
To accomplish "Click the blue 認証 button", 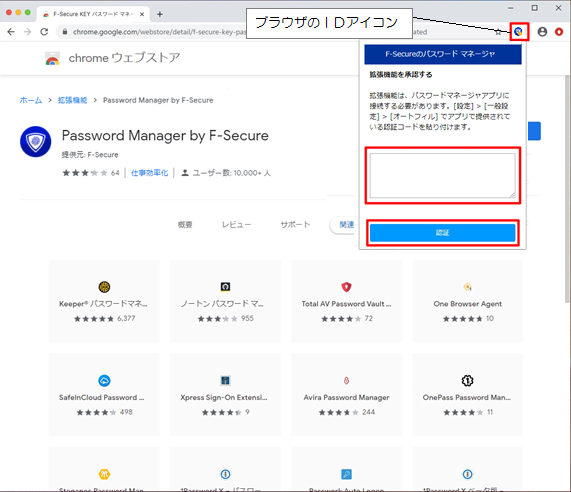I will click(x=442, y=233).
